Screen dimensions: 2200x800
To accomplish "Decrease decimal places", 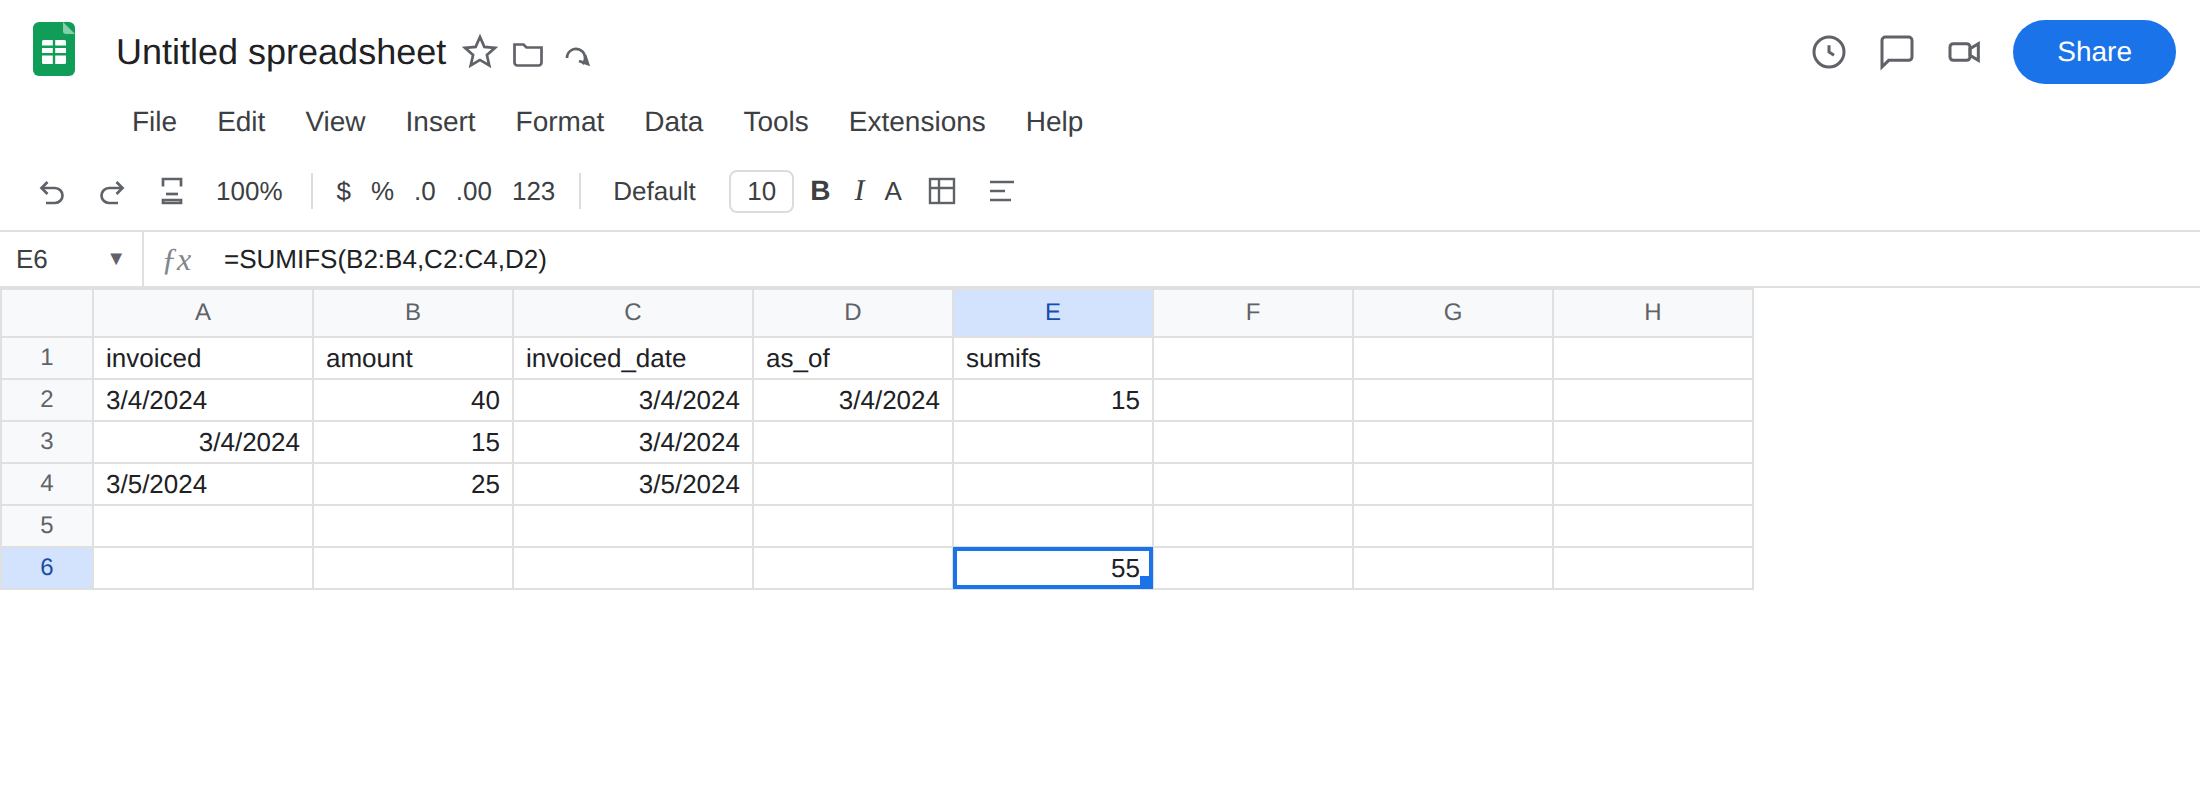I will click(425, 191).
